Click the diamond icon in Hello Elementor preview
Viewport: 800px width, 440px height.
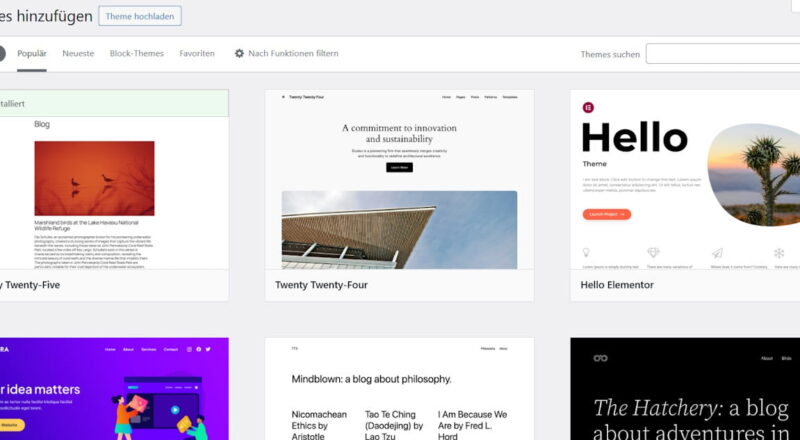pos(653,253)
